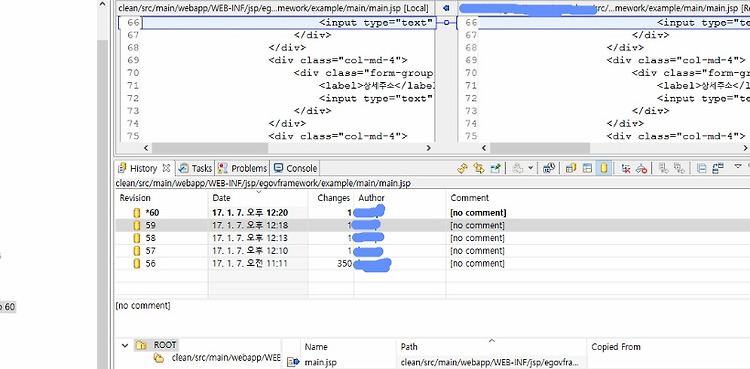This screenshot has height=369, width=750.
Task: Click the stop-on-copy icon with red circle
Action: [641, 168]
